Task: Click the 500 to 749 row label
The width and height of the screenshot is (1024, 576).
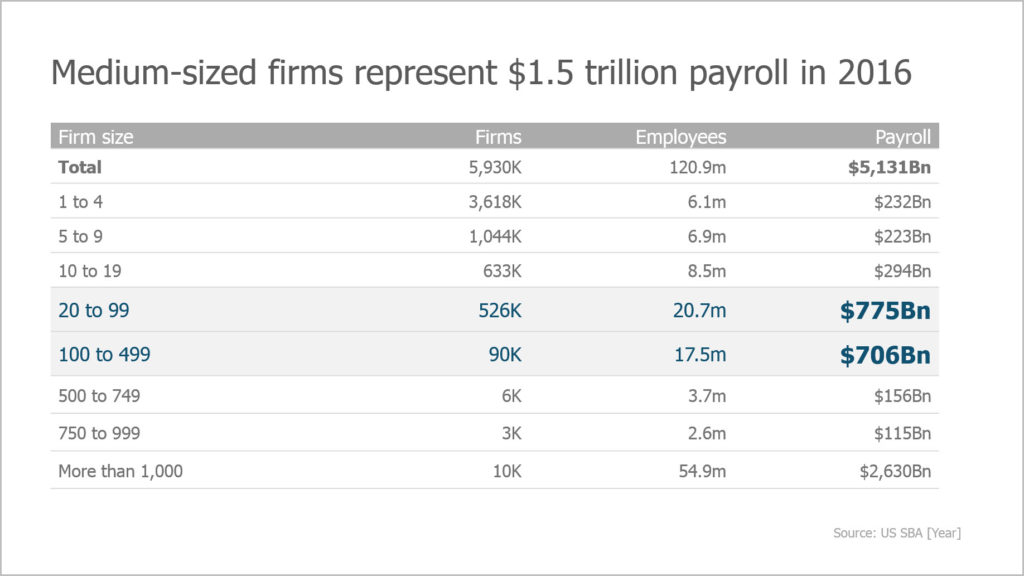Action: [99, 396]
